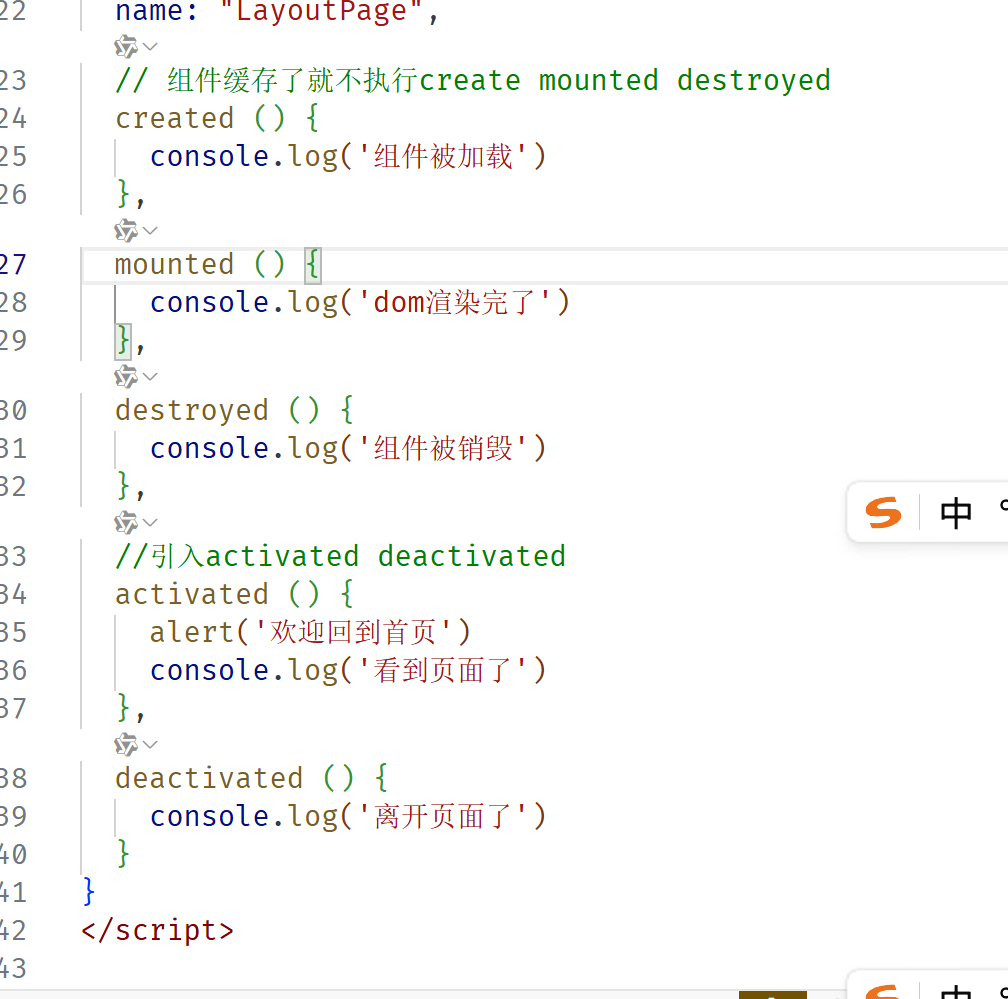Click the alert call with '欢迎回到首页'
This screenshot has width=1008, height=999.
point(310,632)
